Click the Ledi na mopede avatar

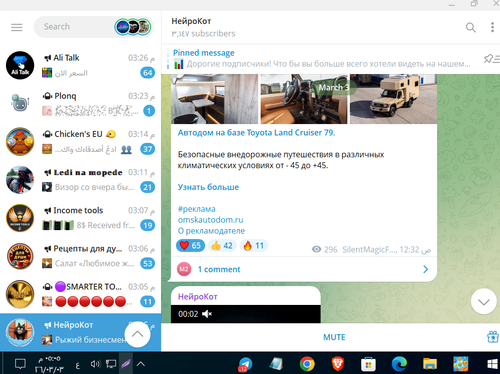20,180
